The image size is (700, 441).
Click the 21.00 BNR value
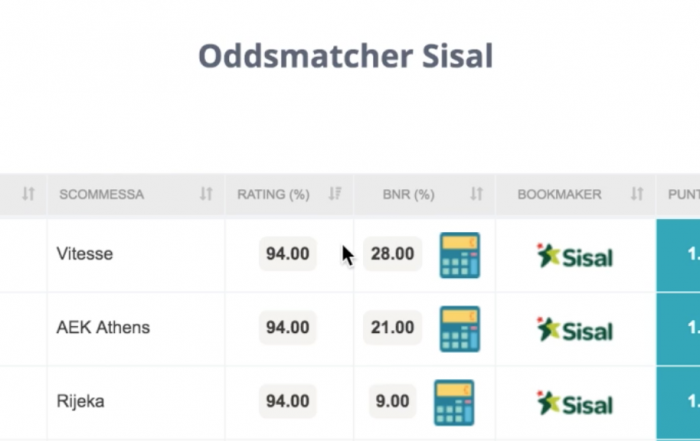(392, 327)
